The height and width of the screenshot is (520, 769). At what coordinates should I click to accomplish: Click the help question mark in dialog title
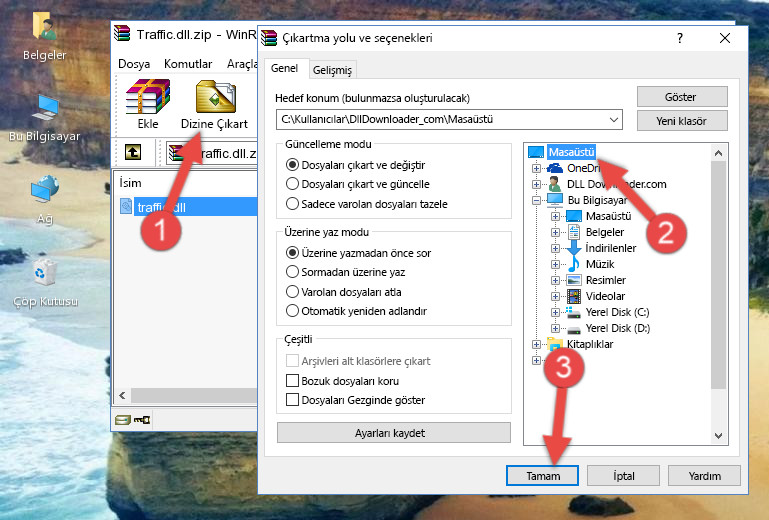coord(680,38)
